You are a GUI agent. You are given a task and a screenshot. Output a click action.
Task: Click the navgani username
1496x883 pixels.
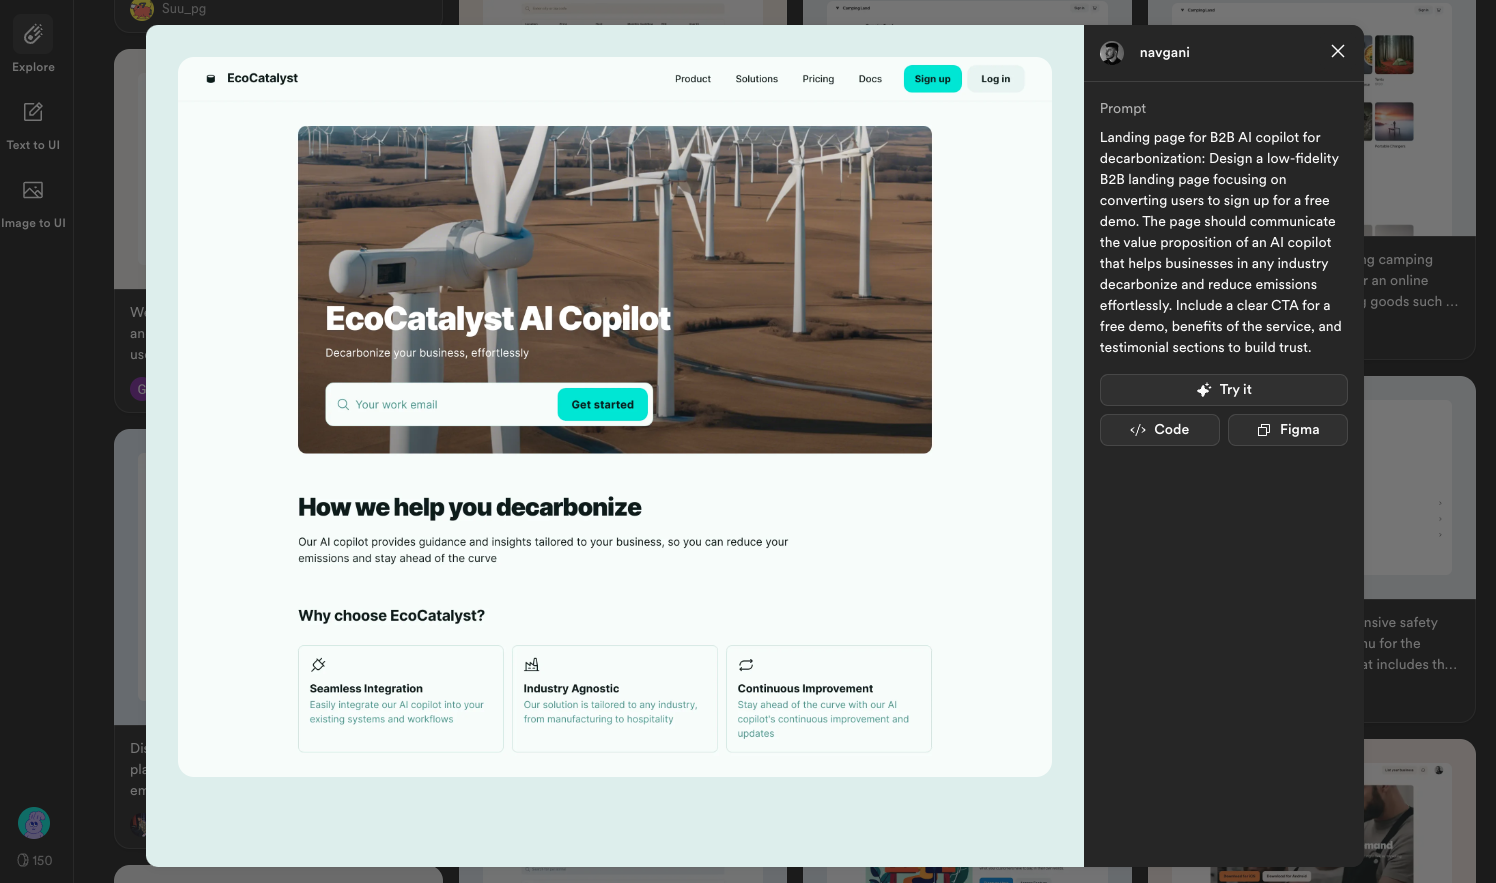1165,53
